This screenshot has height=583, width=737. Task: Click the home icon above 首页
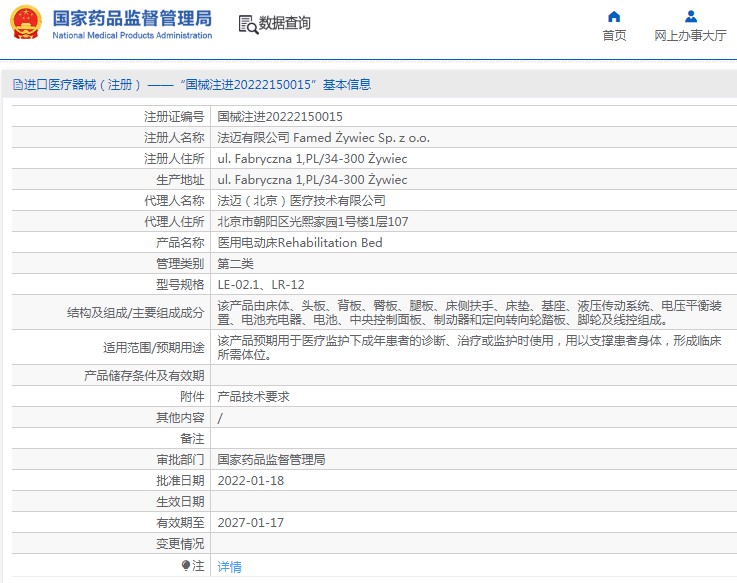(x=614, y=16)
